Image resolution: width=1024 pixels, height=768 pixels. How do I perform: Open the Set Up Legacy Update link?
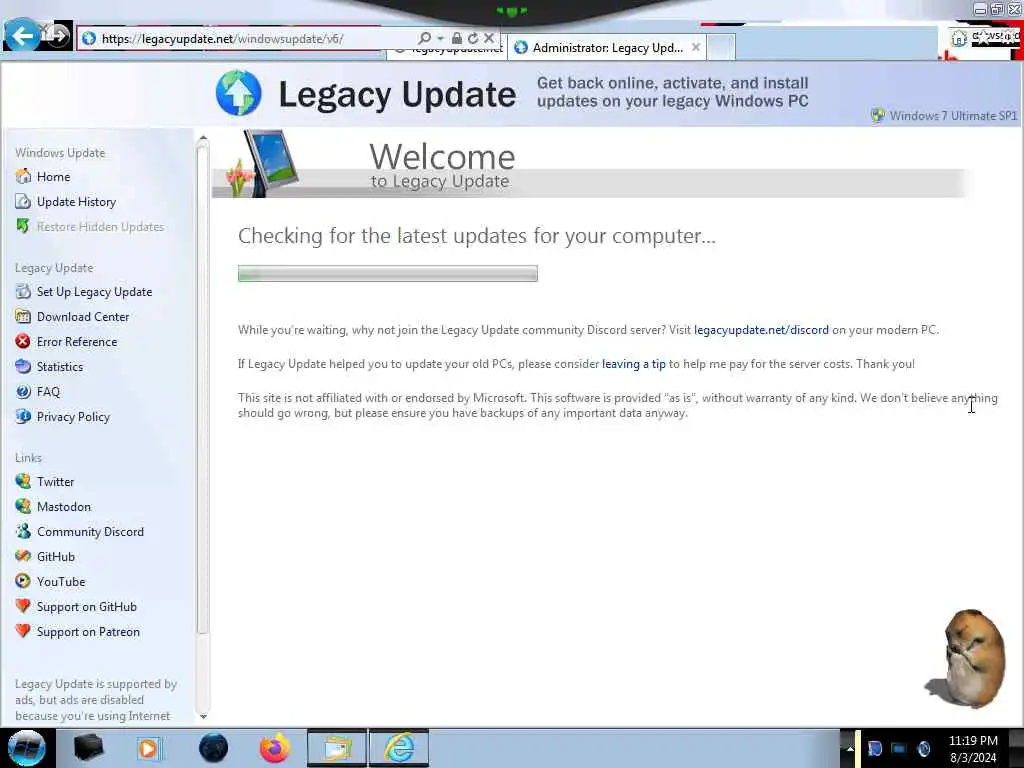(x=95, y=292)
